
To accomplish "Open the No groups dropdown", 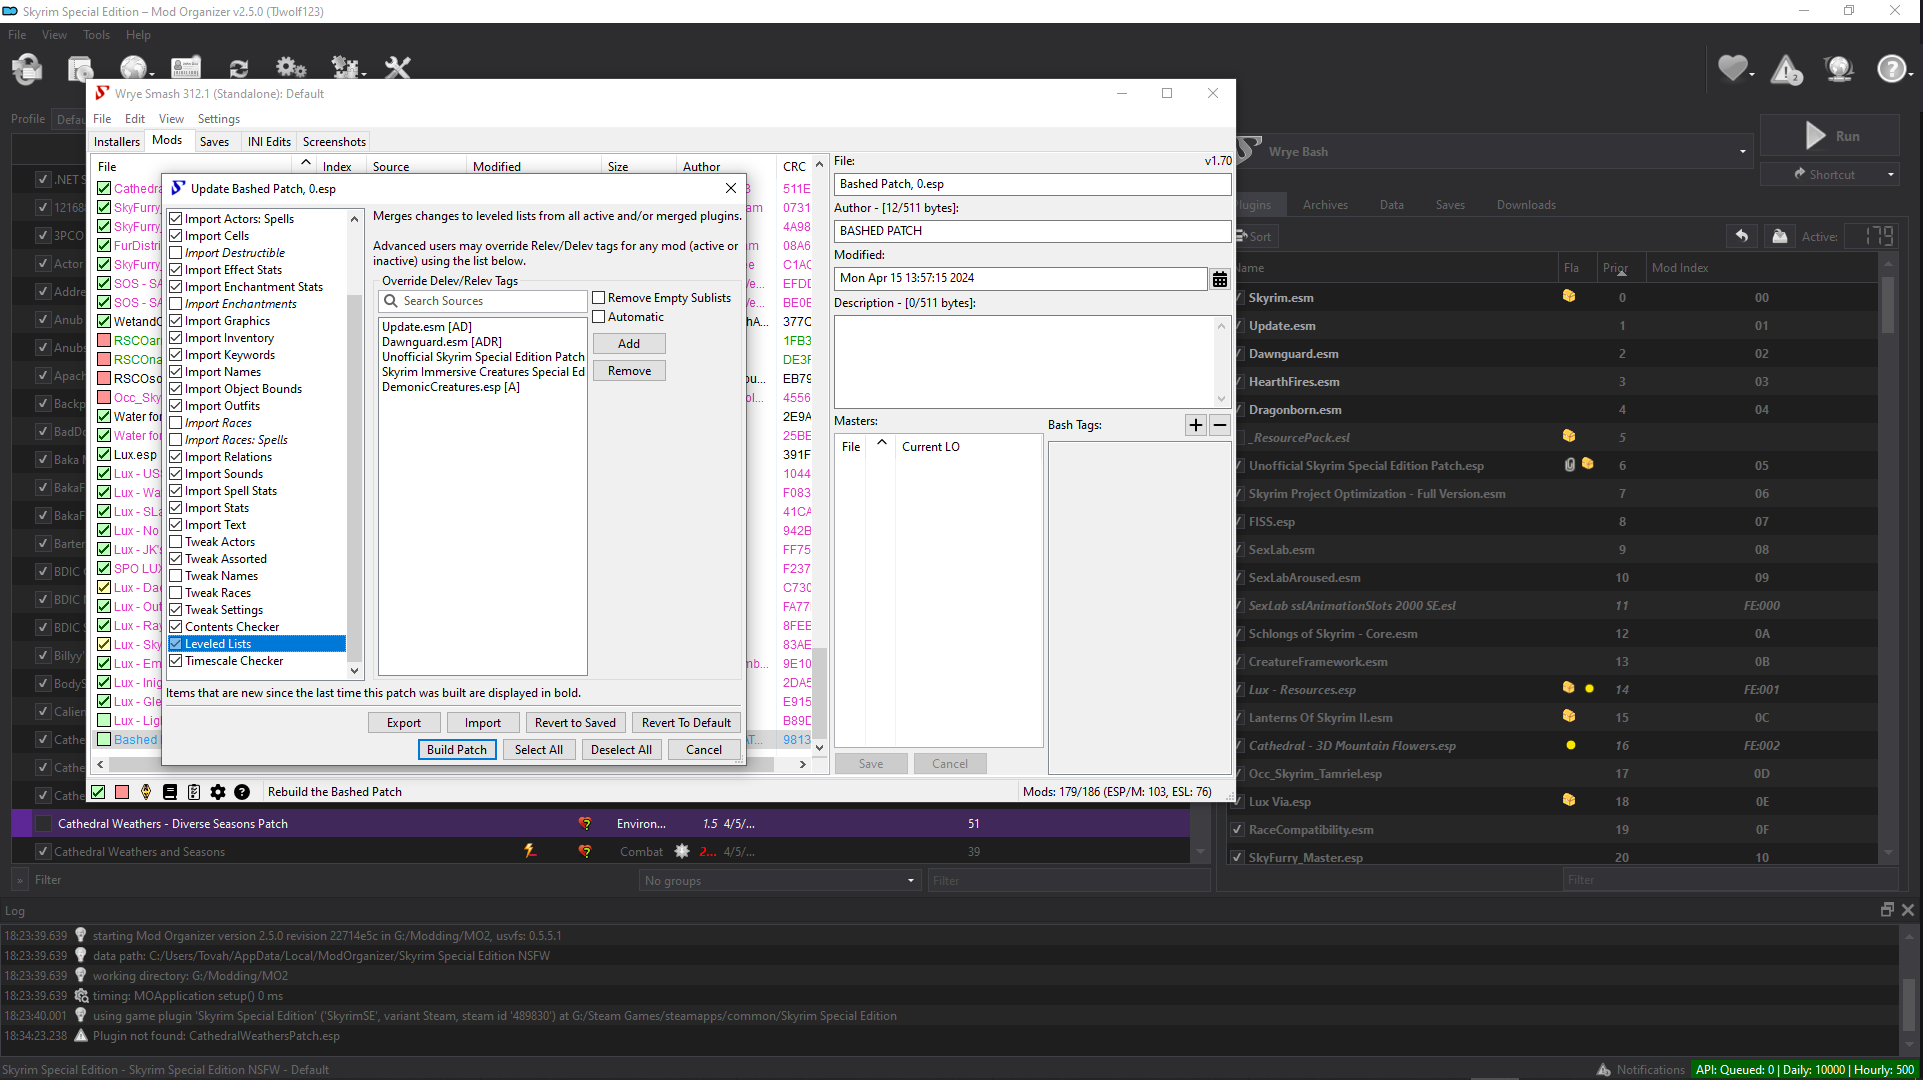I will click(780, 881).
